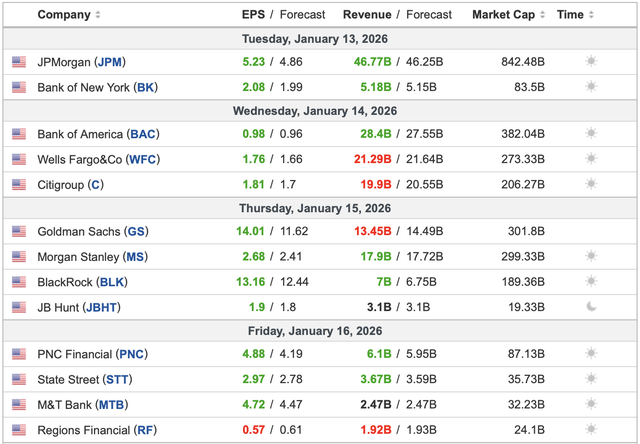This screenshot has height=444, width=640.
Task: Click Goldman Sachs revenue value 13.45B
Action: (x=373, y=231)
